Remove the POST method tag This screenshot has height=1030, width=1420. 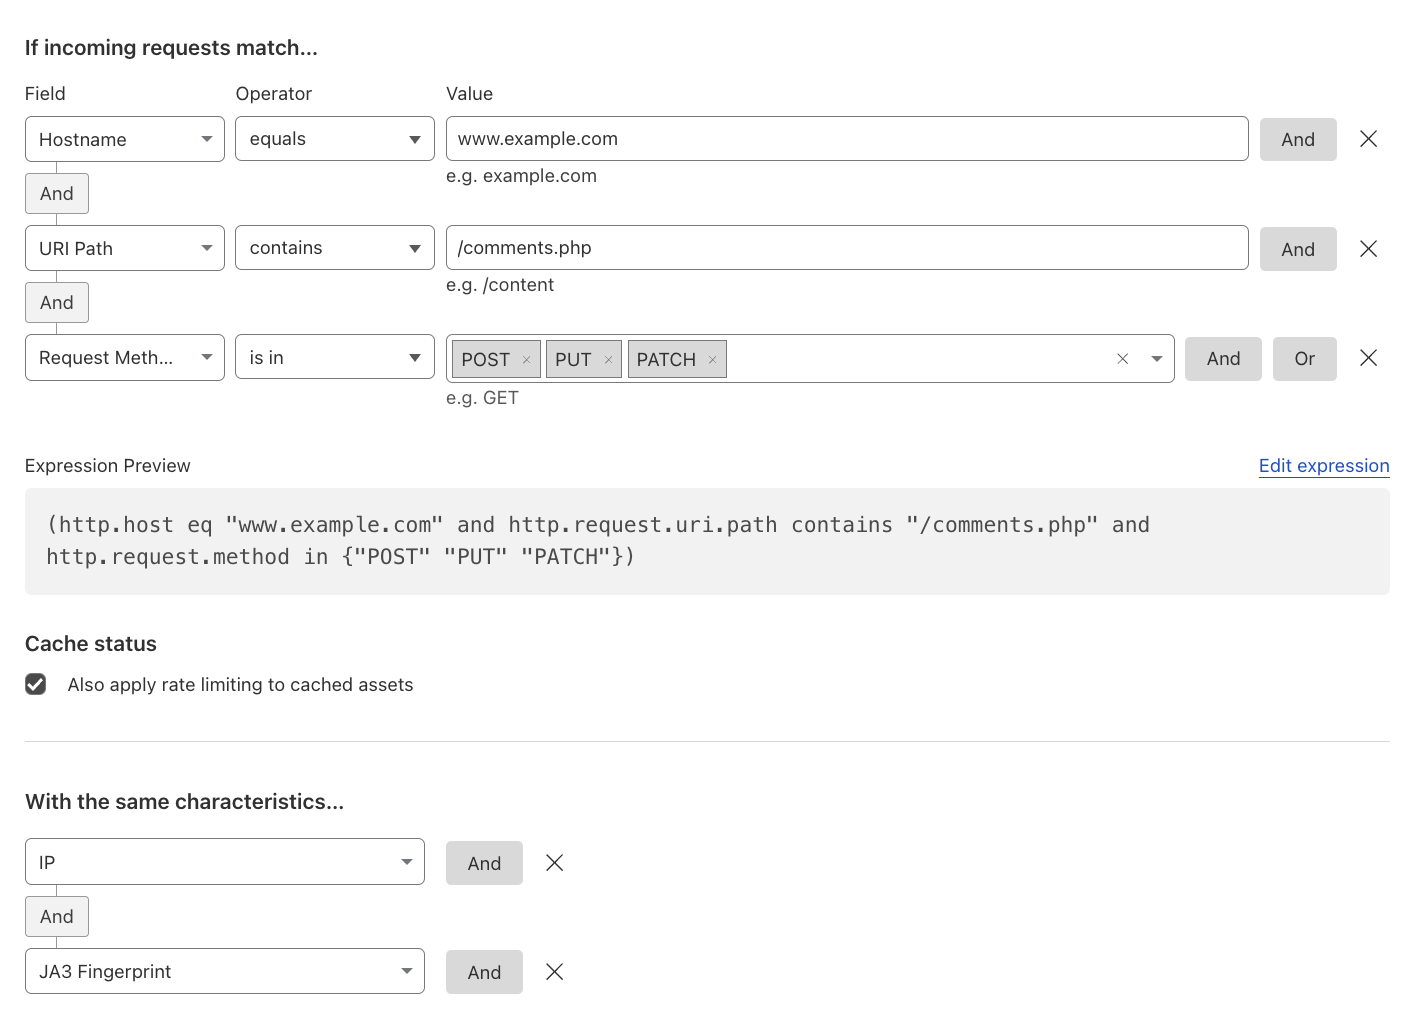tap(526, 360)
